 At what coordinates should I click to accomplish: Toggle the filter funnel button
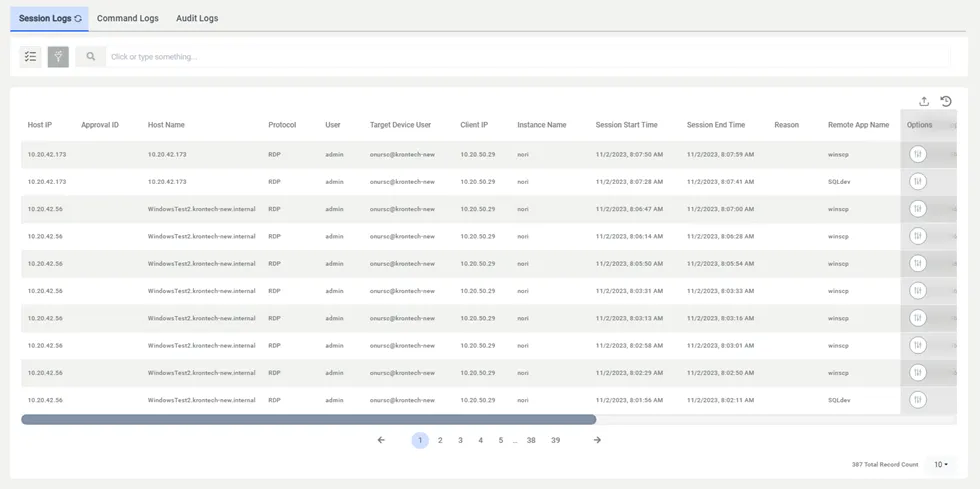[58, 57]
